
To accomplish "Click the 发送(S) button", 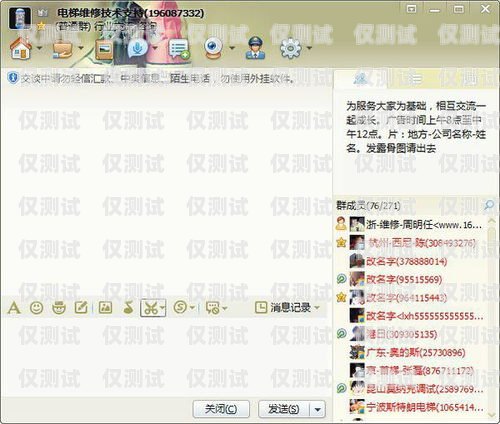I will click(284, 409).
